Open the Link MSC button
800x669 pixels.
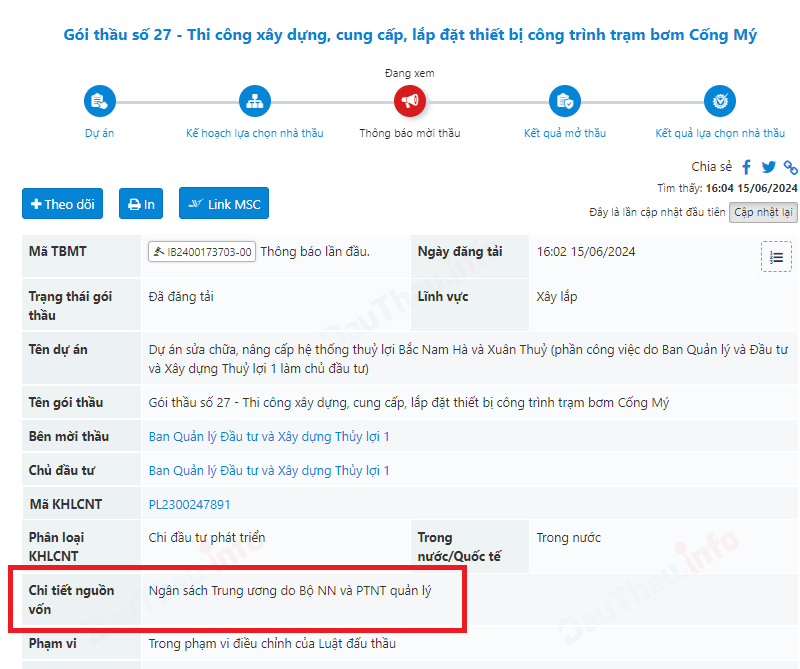click(x=223, y=203)
